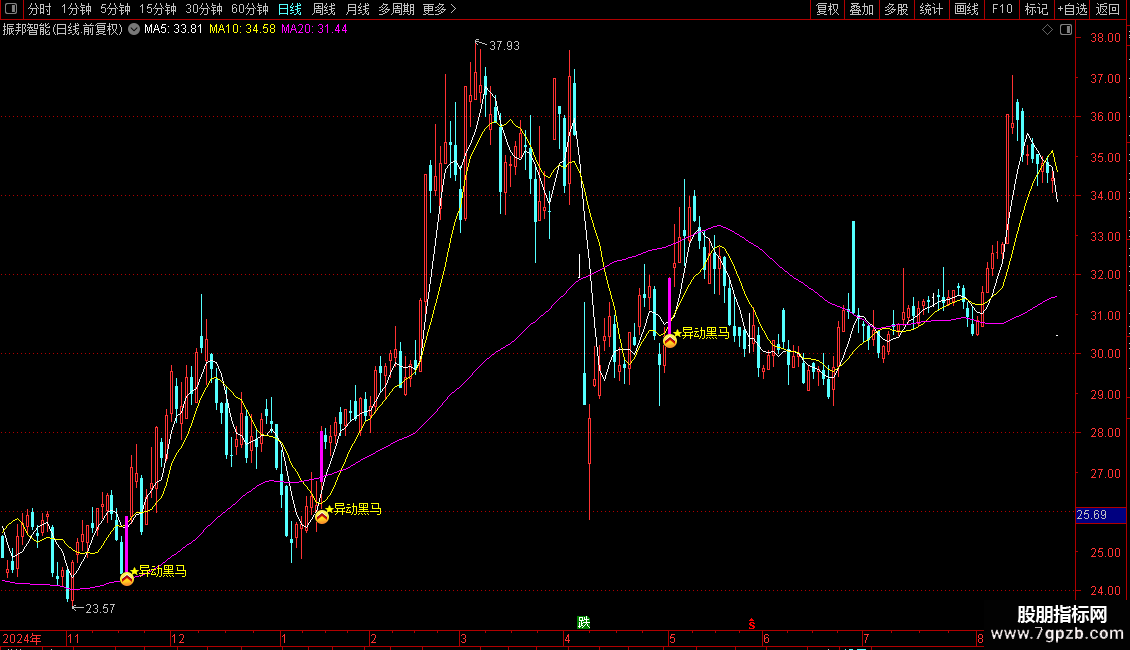Image resolution: width=1130 pixels, height=650 pixels.
Task: Click the MA10: 34.58 indicator label
Action: coord(242,29)
